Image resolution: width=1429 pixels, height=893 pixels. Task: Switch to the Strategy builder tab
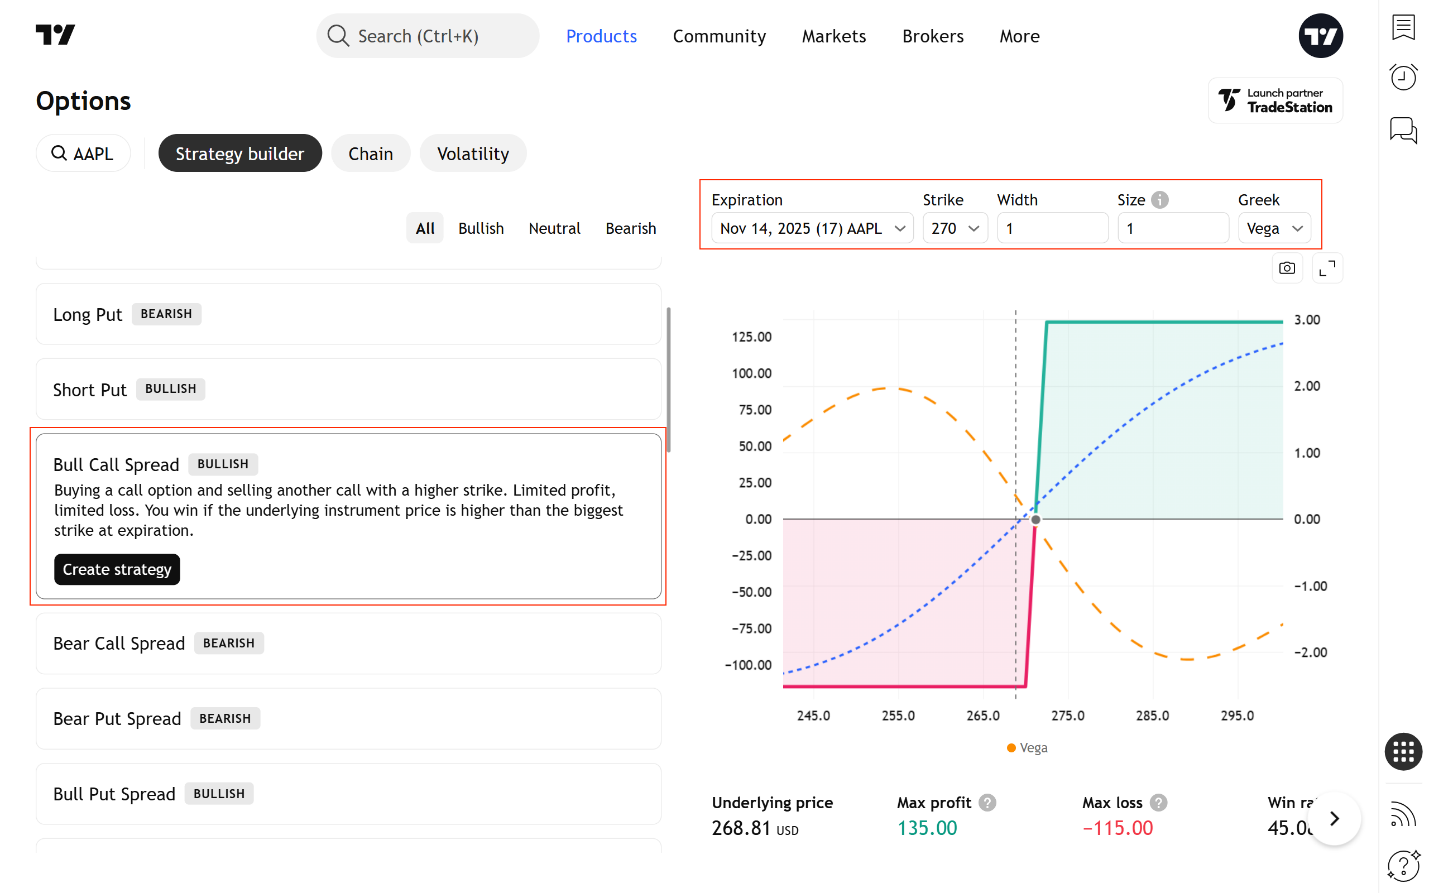(x=240, y=153)
